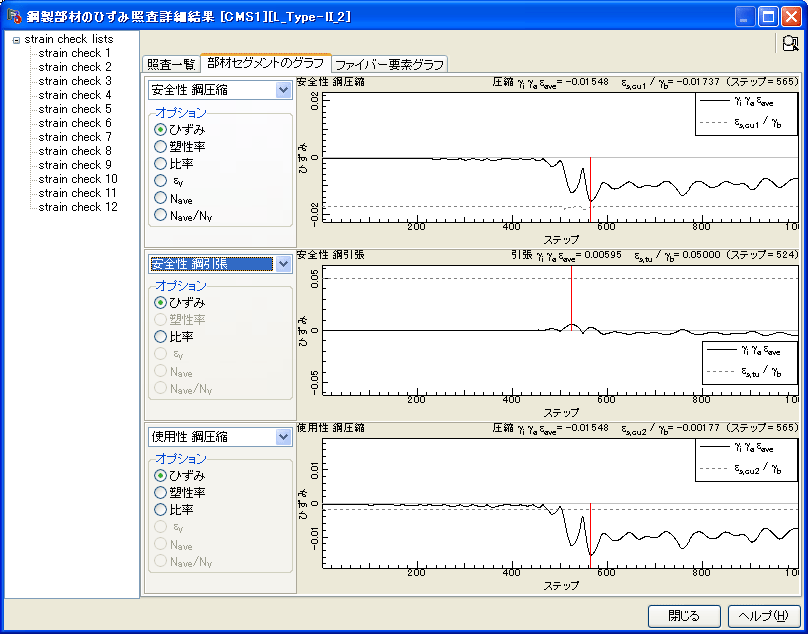Screen dimensions: 808x634
Task: Click the red step marker in top graph
Action: [x=590, y=190]
